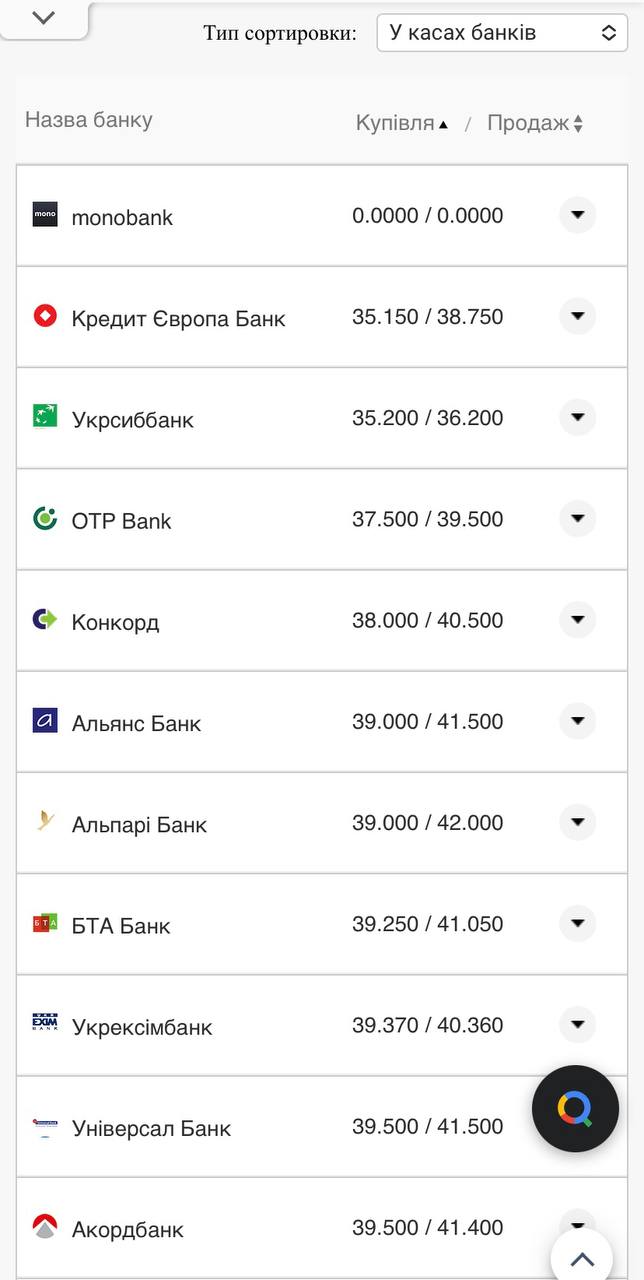Collapse the panel using top-left chevron

42,16
